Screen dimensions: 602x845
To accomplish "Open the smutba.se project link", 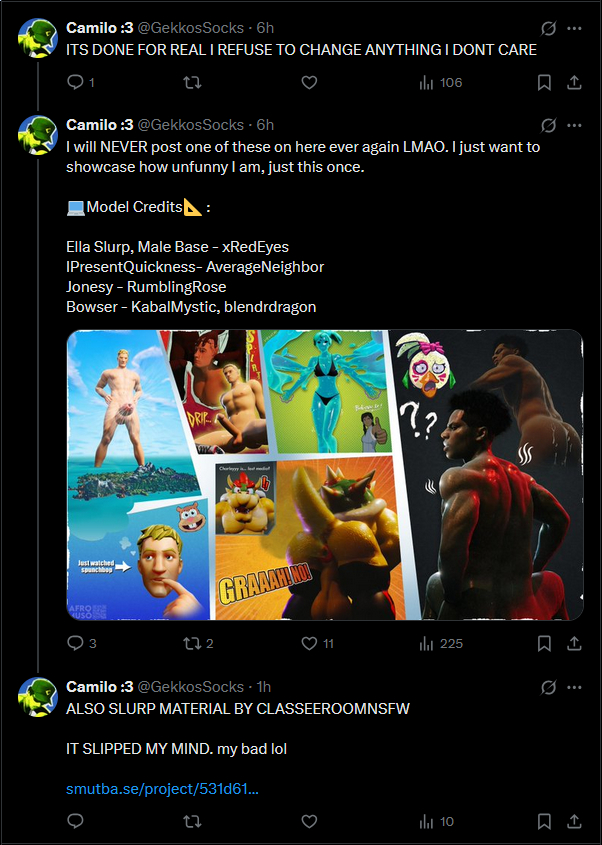I will [x=162, y=788].
